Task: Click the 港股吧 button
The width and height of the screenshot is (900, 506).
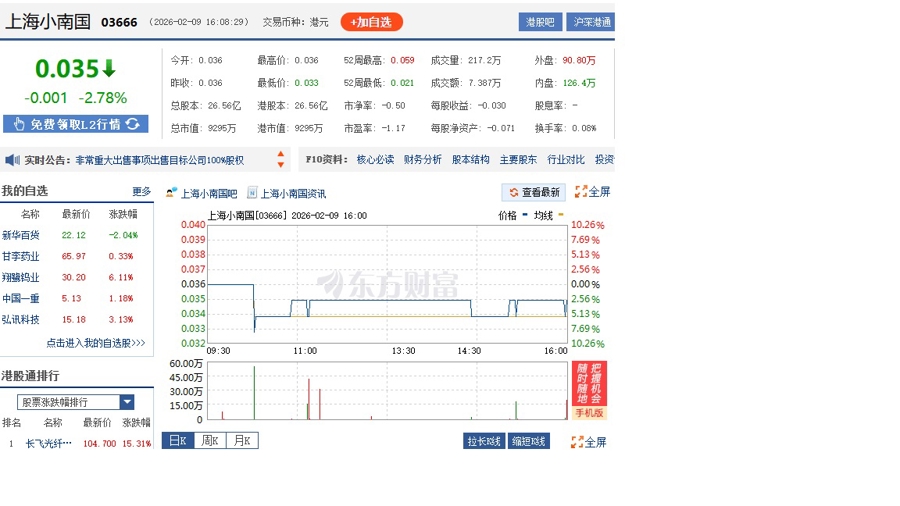Action: click(x=540, y=21)
